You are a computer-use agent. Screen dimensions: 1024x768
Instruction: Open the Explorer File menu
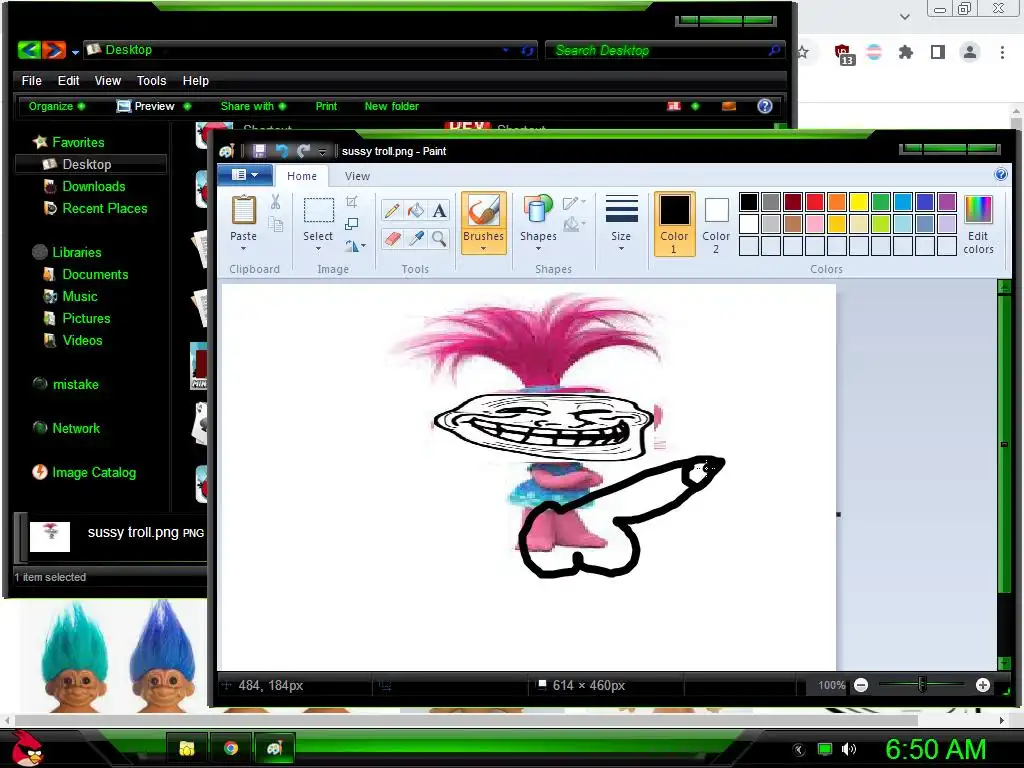31,80
